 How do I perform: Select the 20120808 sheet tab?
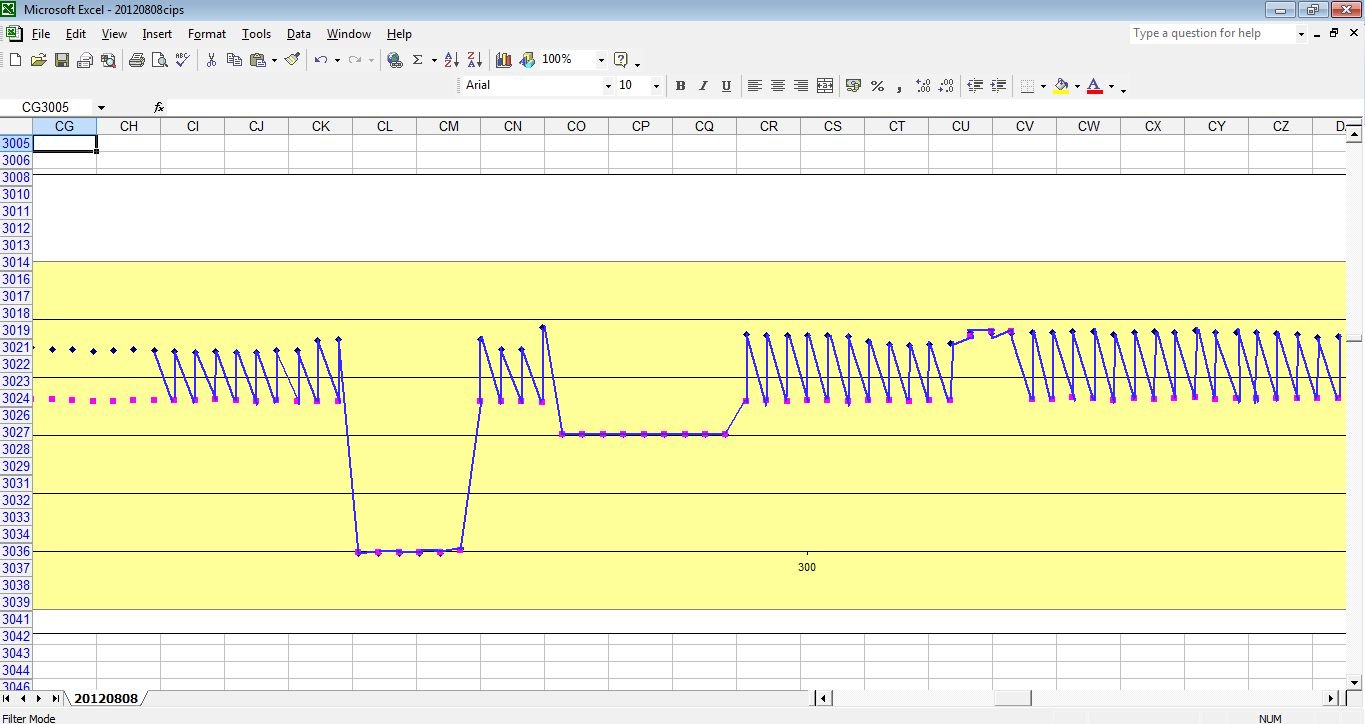(x=106, y=698)
